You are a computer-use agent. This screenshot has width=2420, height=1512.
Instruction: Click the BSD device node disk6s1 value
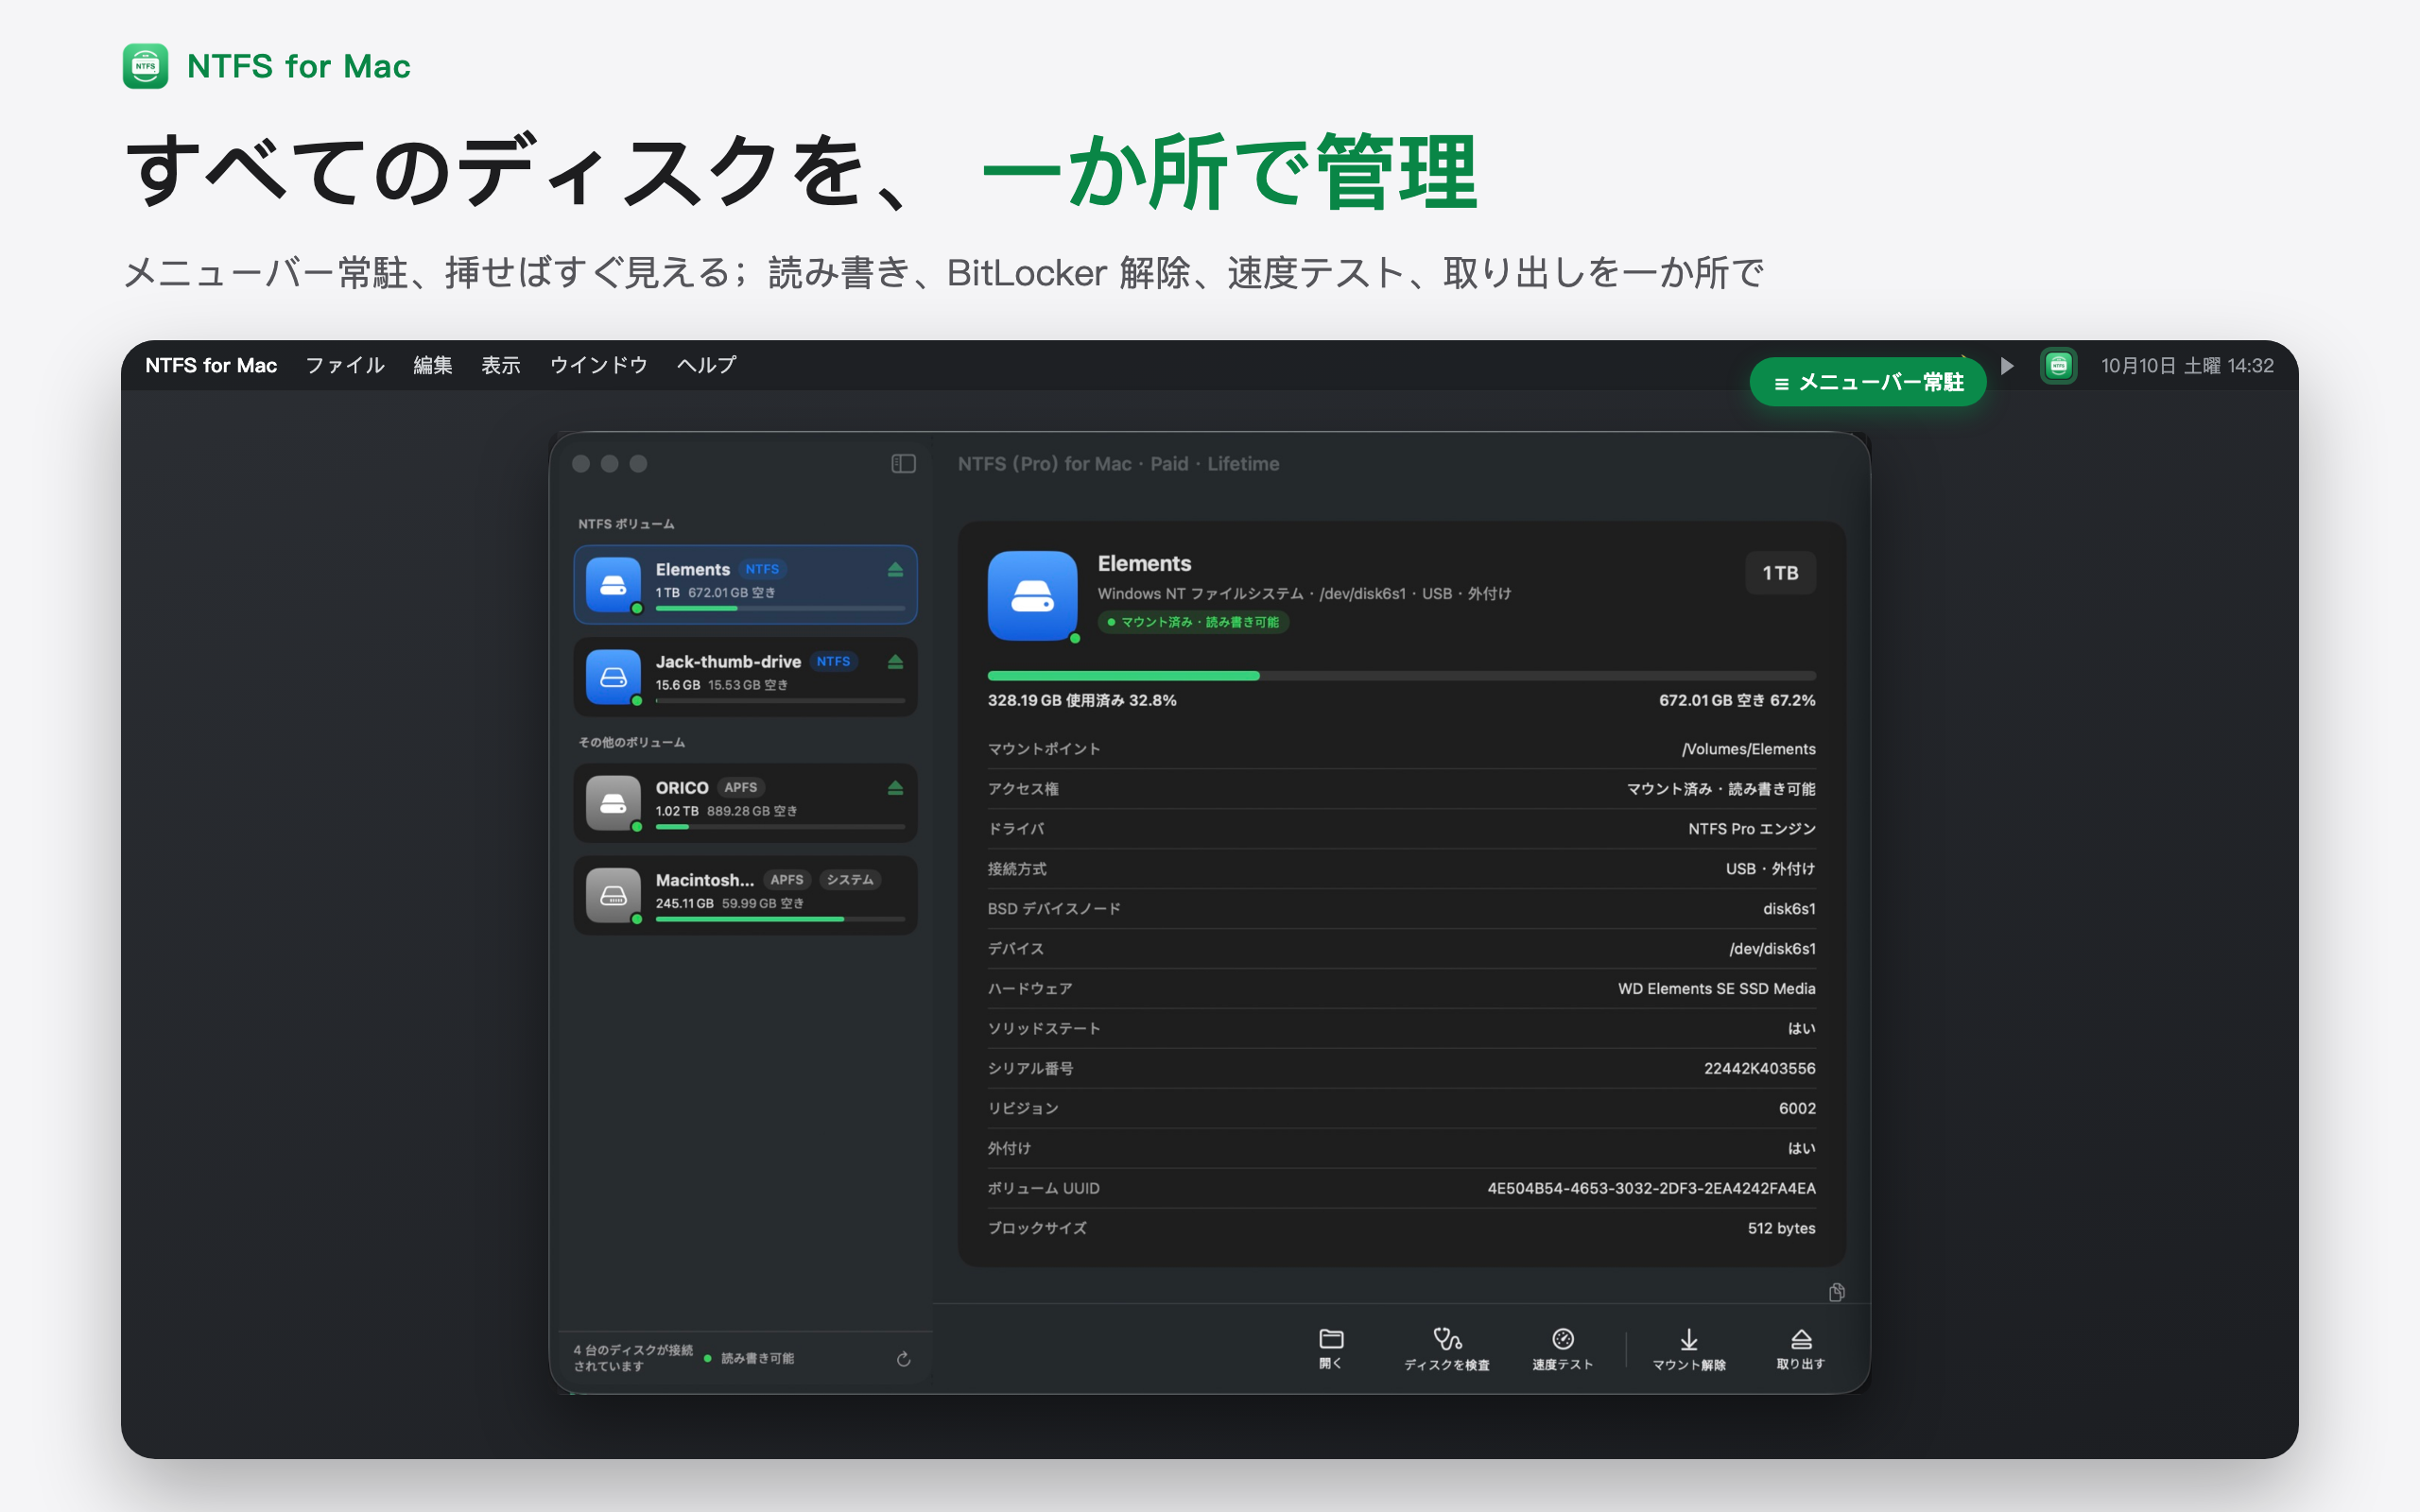(1789, 909)
